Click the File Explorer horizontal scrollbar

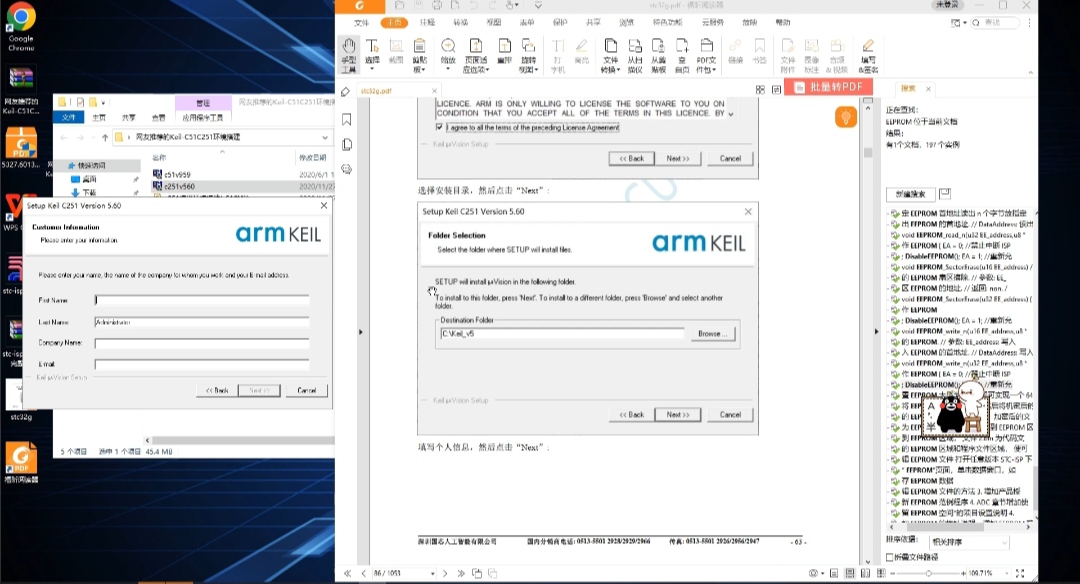click(x=241, y=440)
